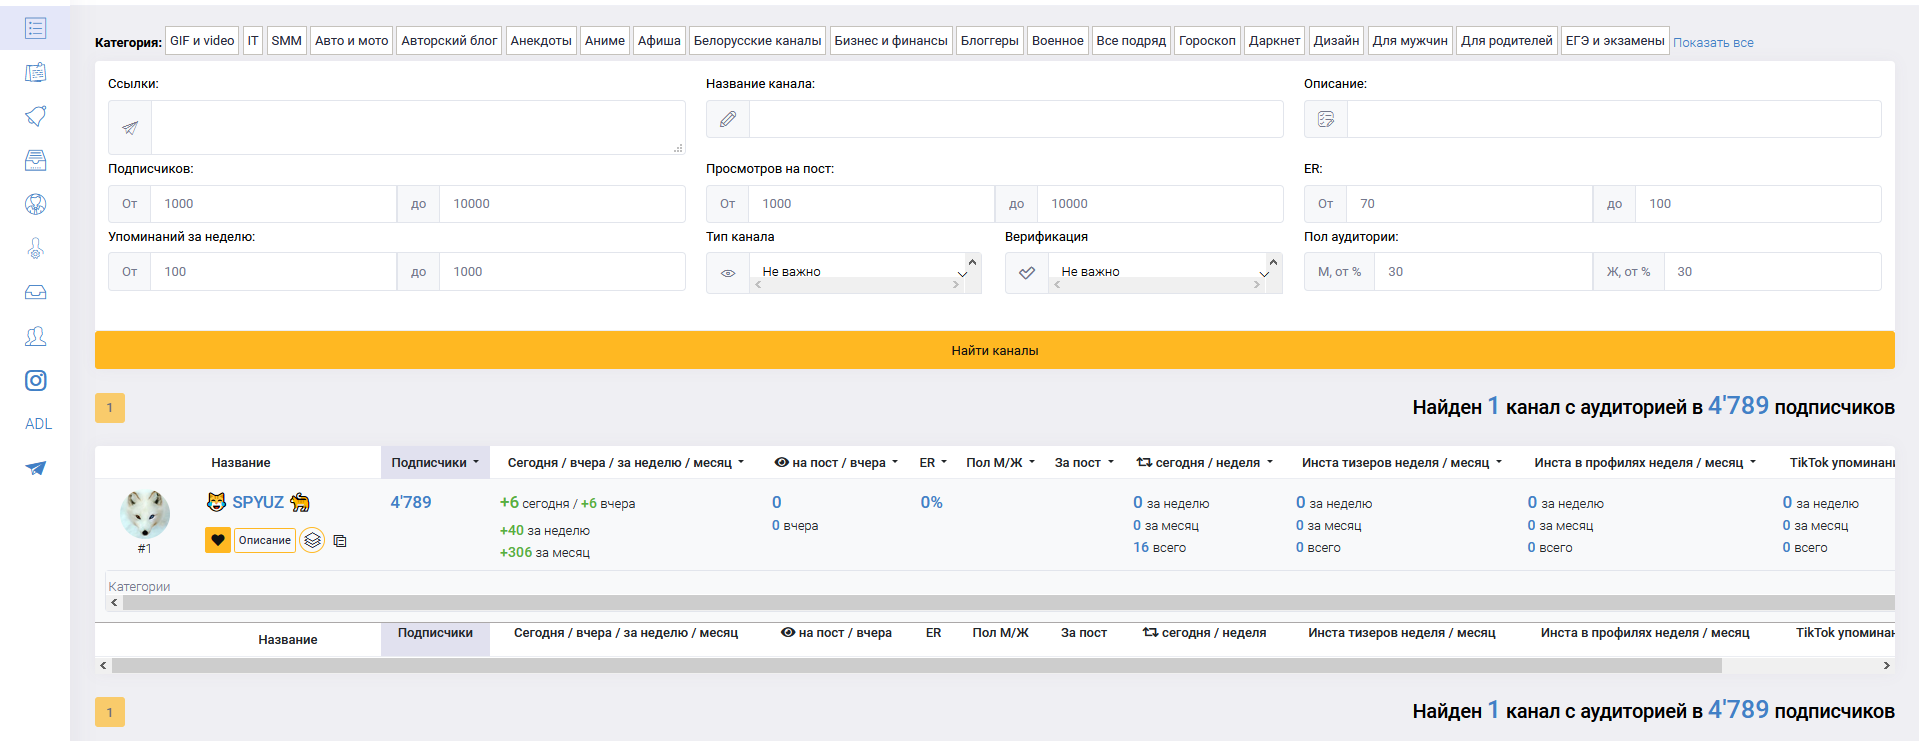This screenshot has height=741, width=1919.
Task: Open the Instagram icon in the sidebar
Action: coord(35,380)
